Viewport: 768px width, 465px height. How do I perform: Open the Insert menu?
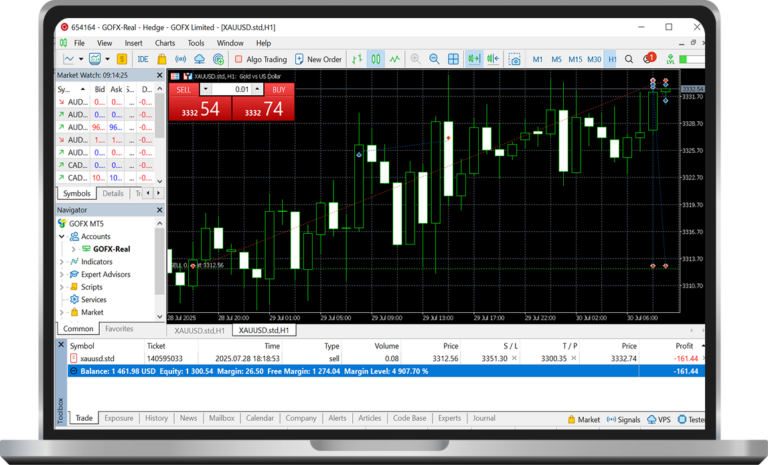(133, 43)
